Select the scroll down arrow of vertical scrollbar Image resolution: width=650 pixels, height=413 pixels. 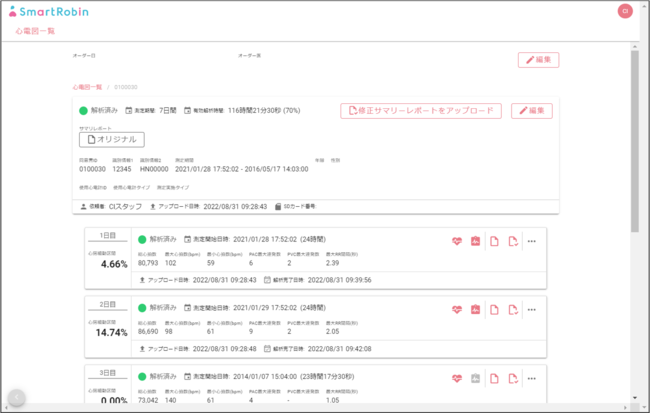pyautogui.click(x=635, y=398)
